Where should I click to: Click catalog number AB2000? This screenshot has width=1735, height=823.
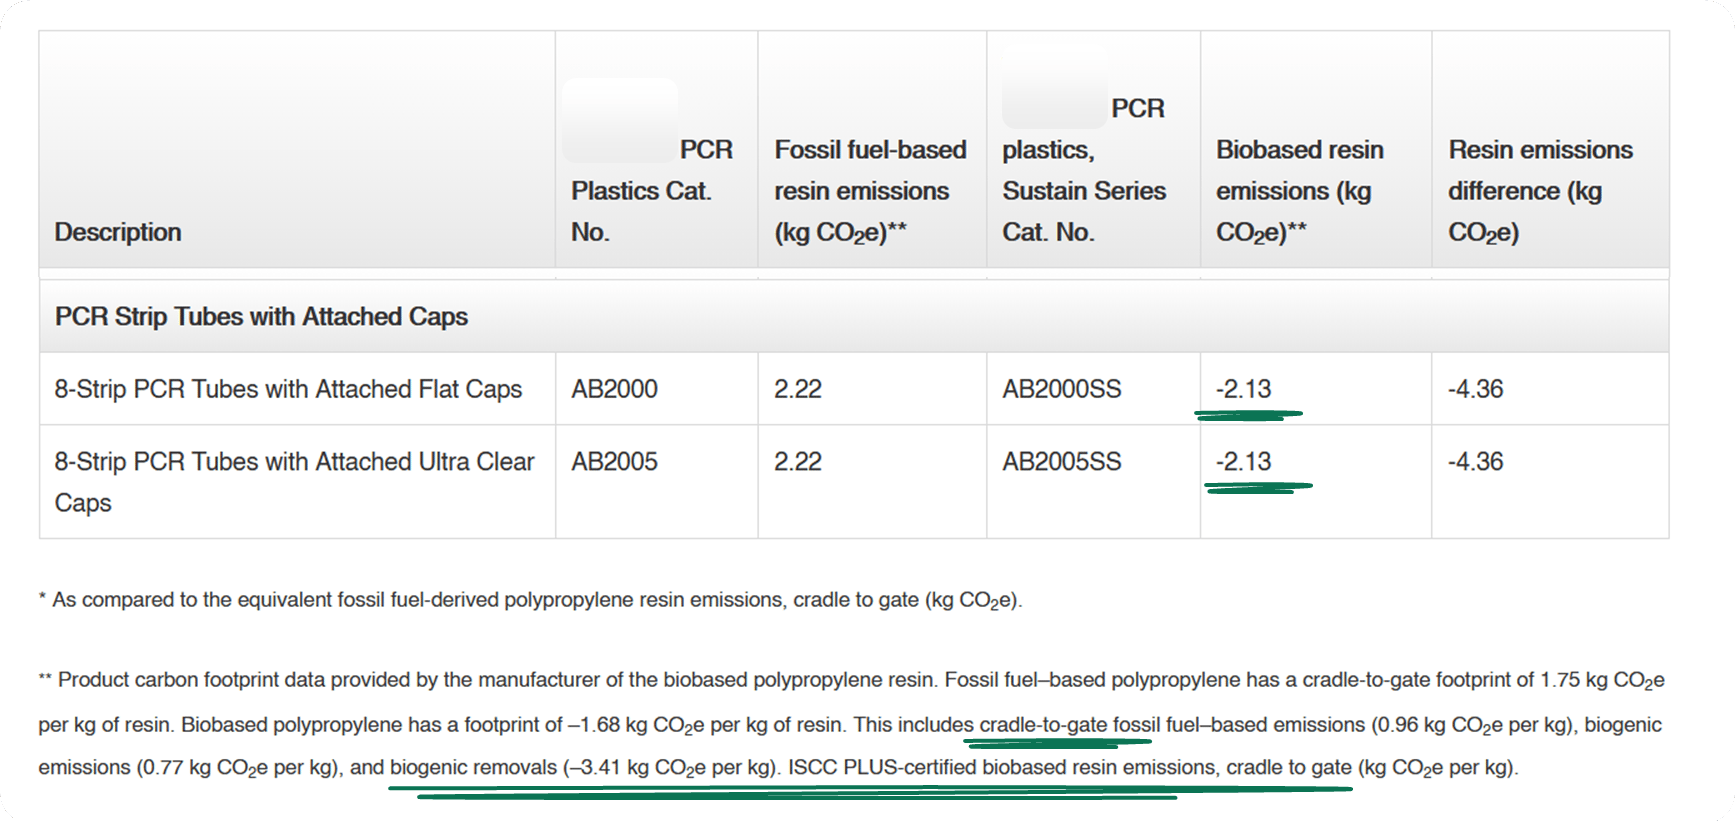[614, 389]
